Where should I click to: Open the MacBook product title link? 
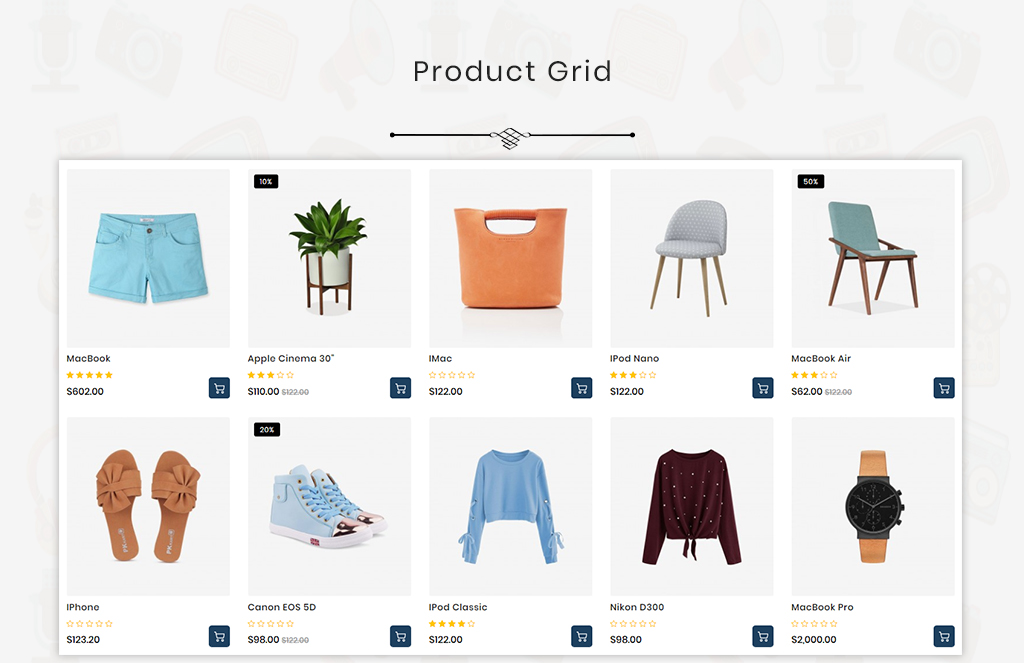coord(88,359)
